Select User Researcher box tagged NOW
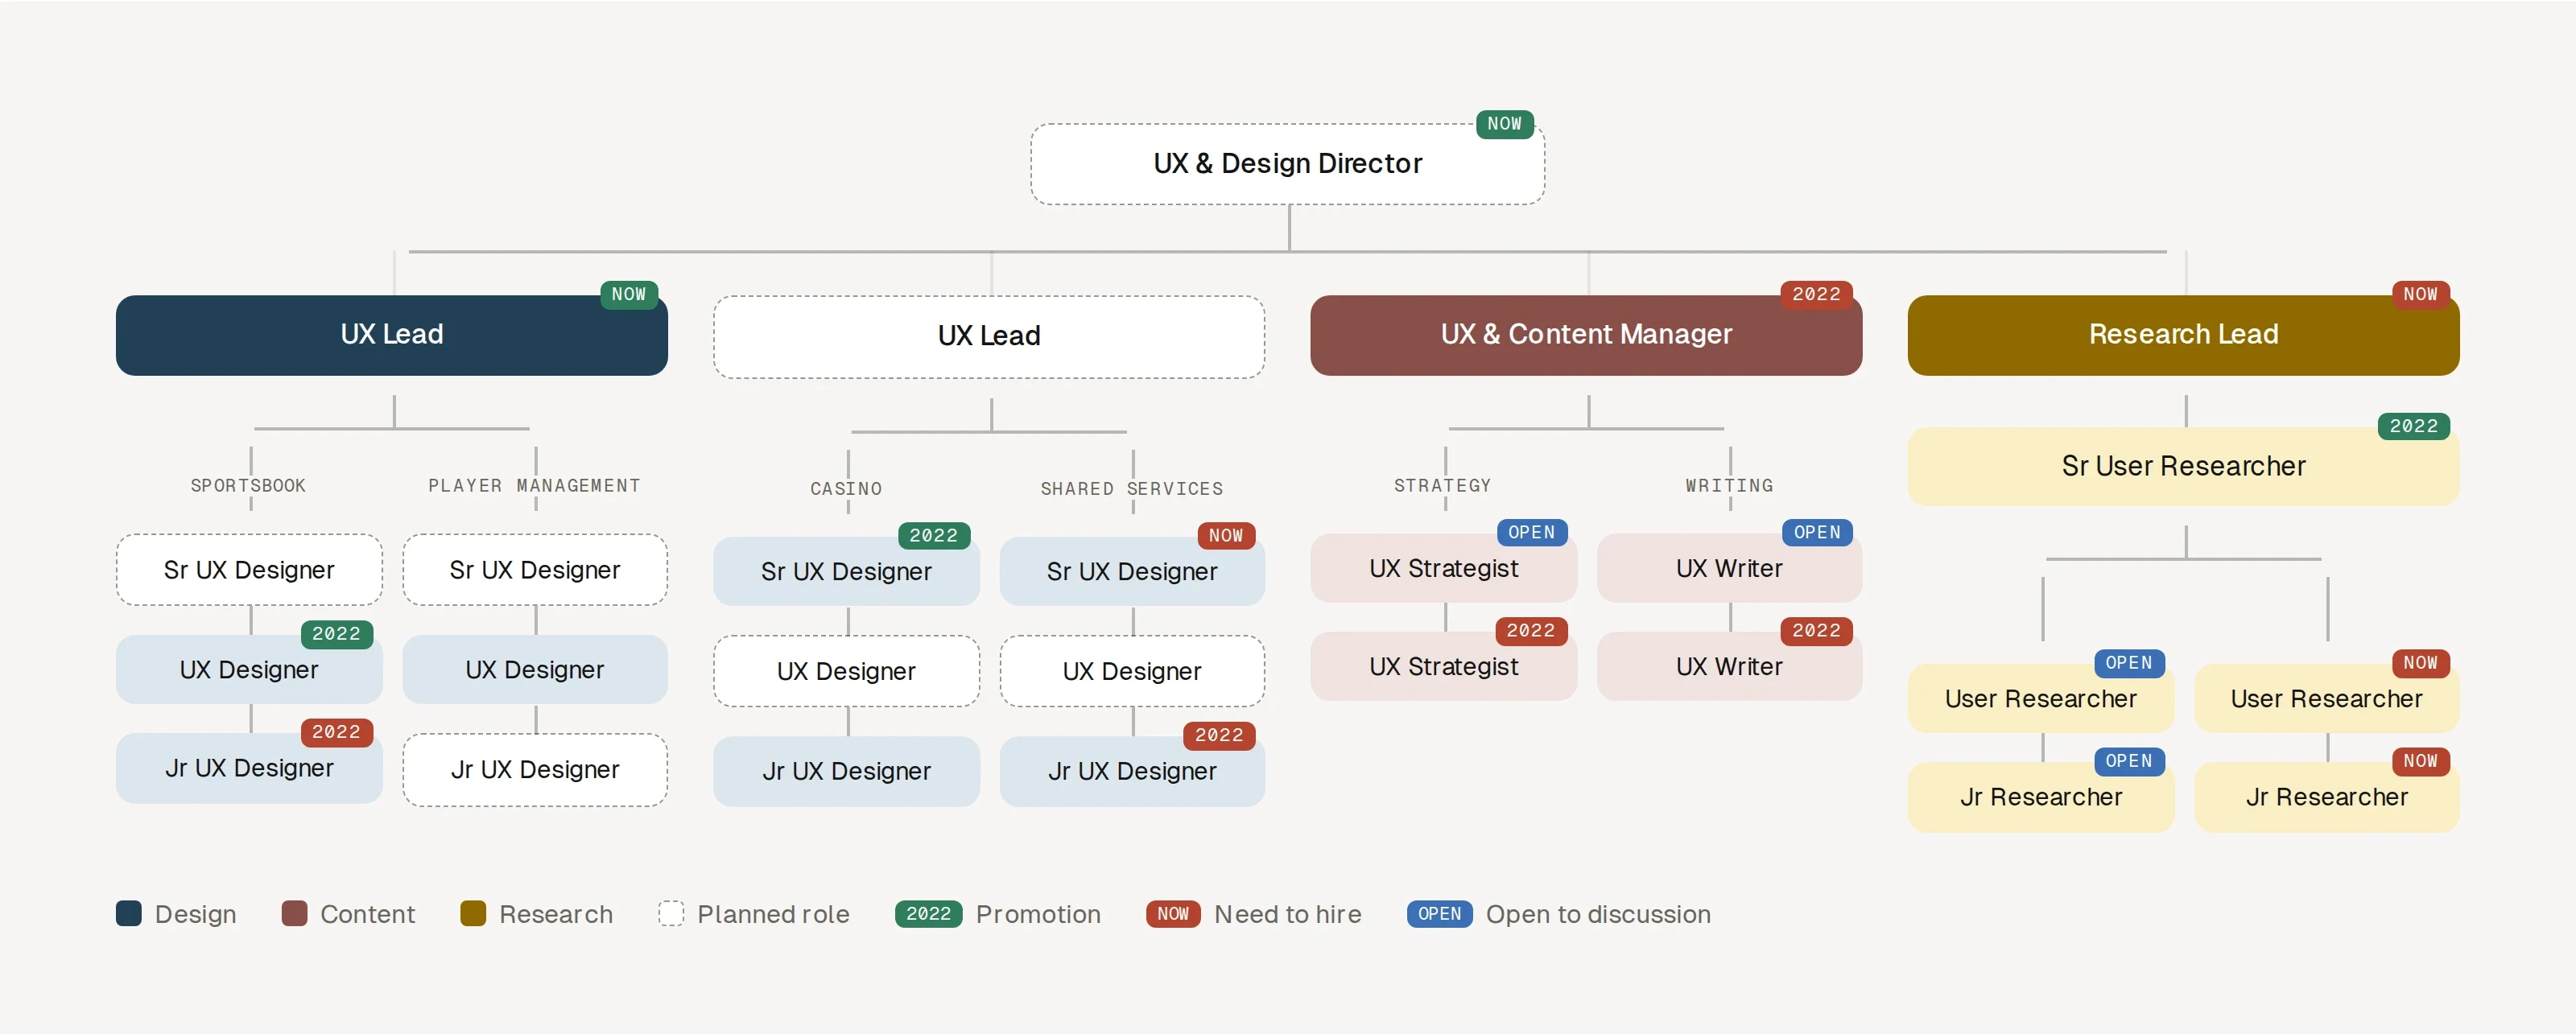Image resolution: width=2576 pixels, height=1034 pixels. [x=2326, y=699]
